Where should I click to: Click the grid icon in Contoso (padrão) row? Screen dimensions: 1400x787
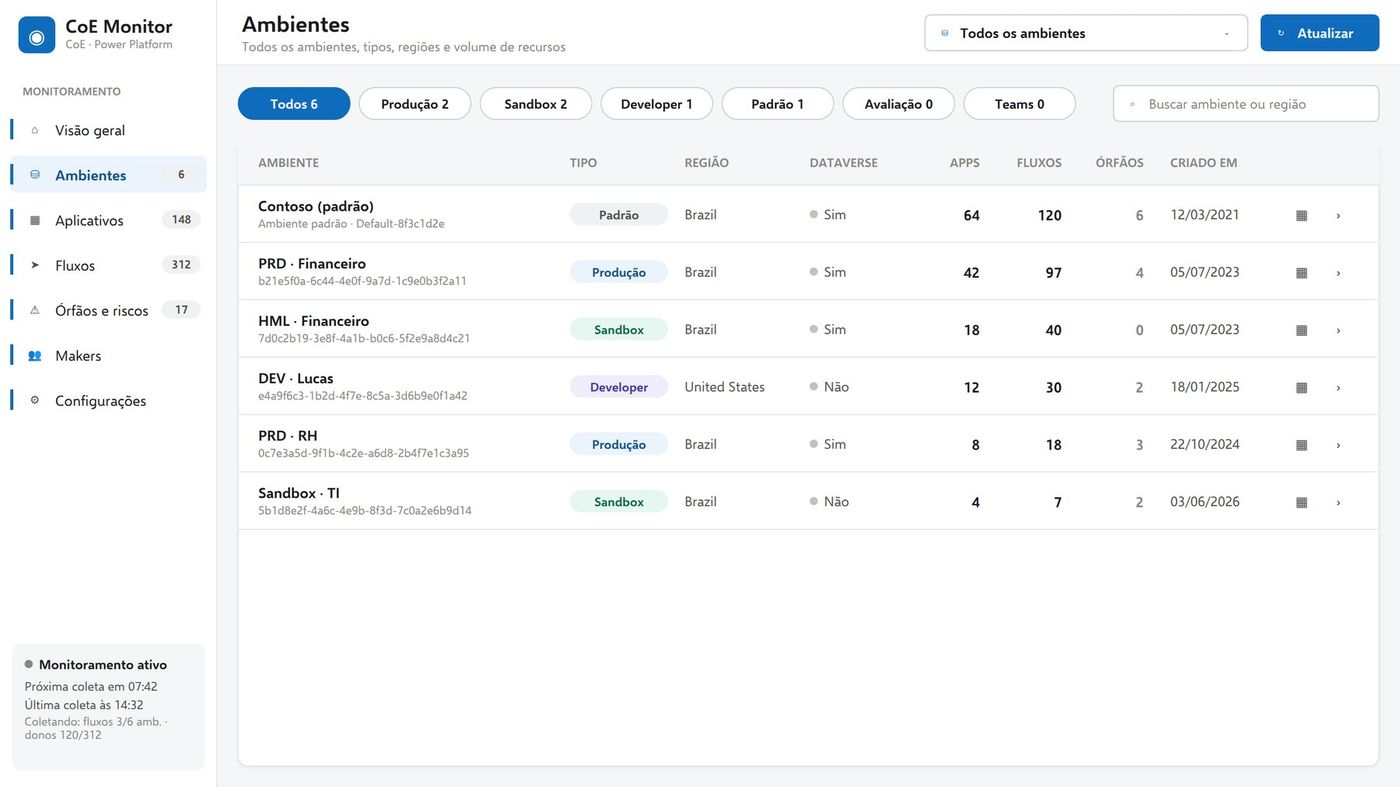tap(1302, 215)
